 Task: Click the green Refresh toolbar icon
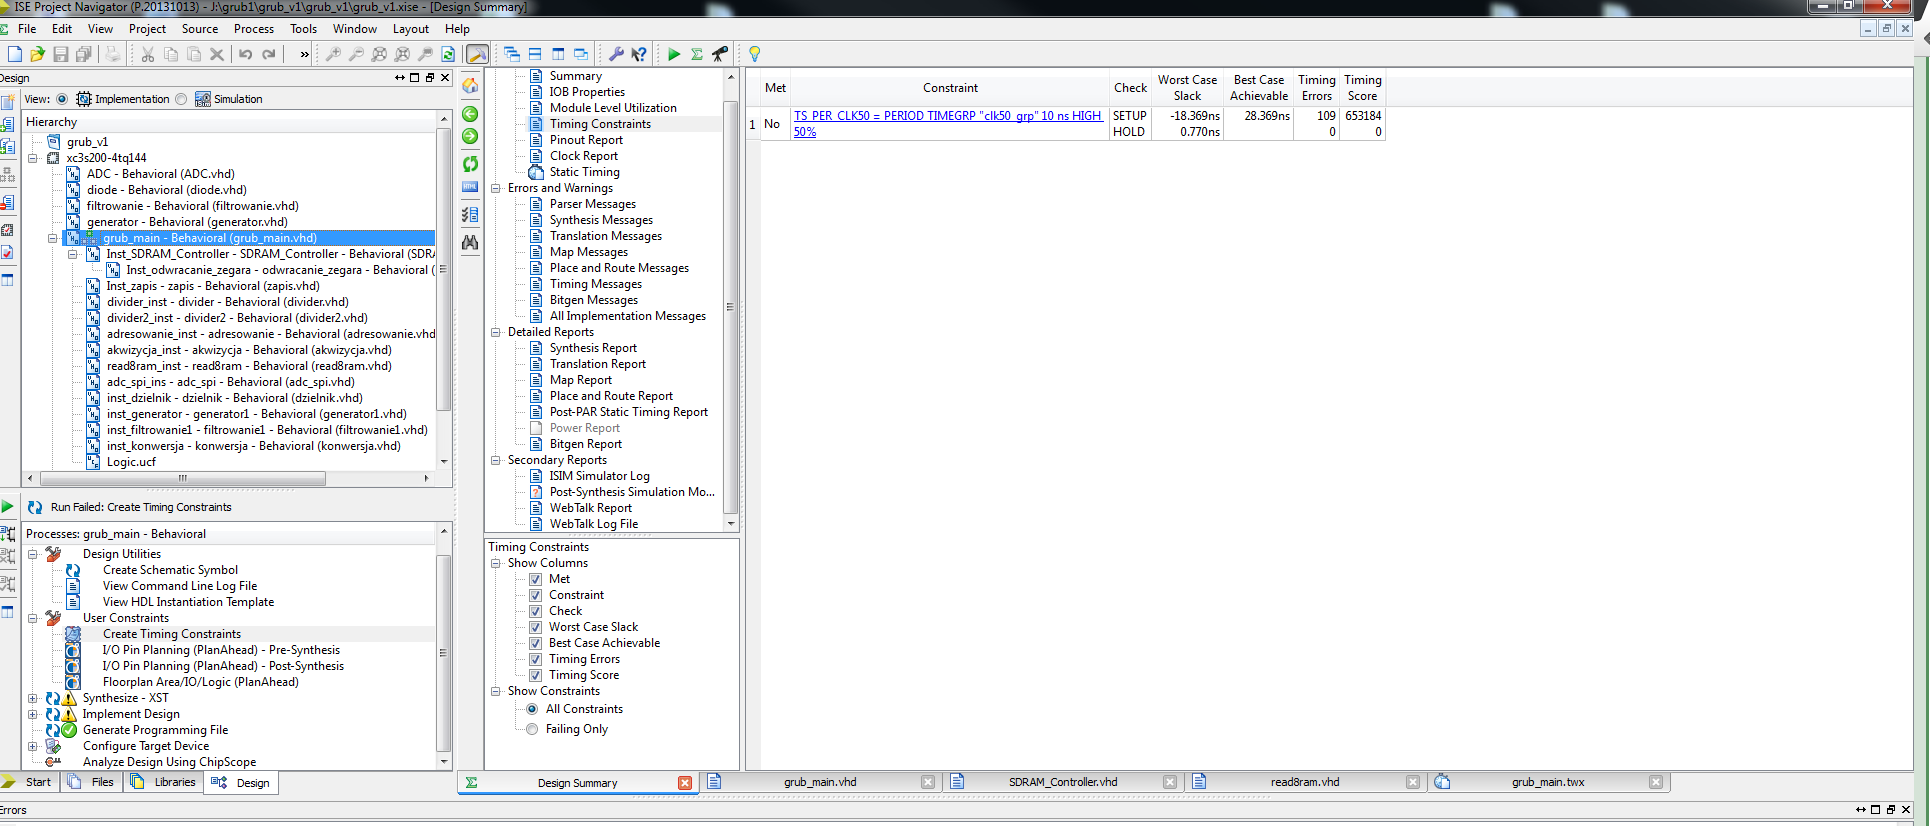[x=448, y=54]
